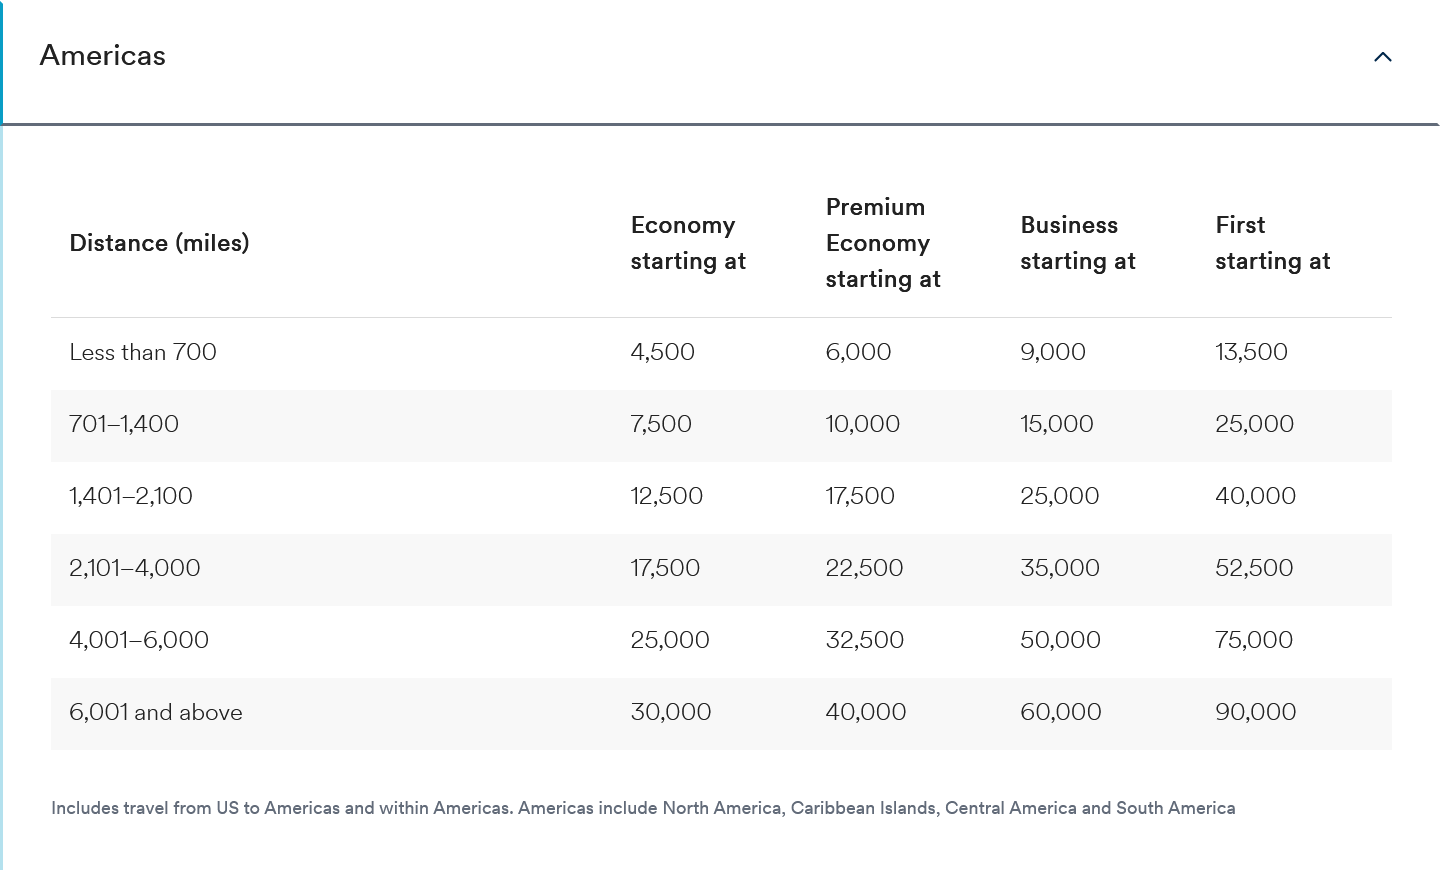Select the Premium Economy starting at column header
The width and height of the screenshot is (1440, 870).
click(x=883, y=243)
